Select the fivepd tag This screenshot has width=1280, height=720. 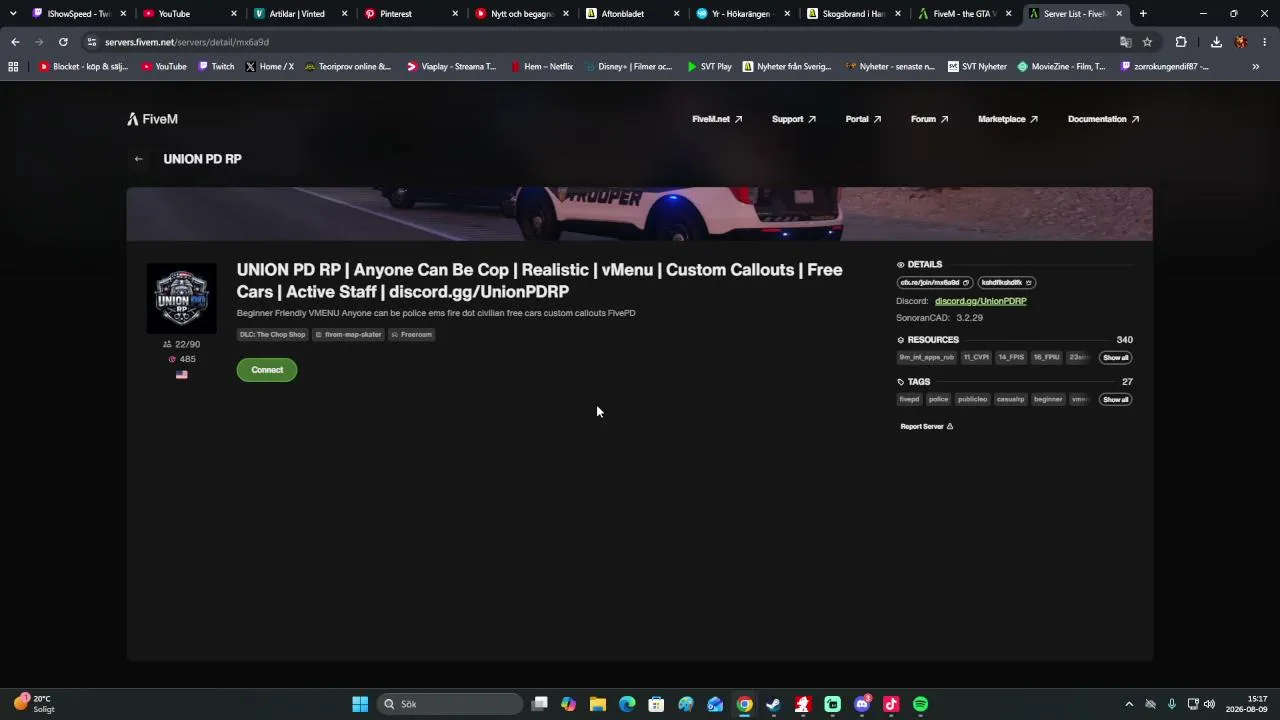[x=909, y=400]
